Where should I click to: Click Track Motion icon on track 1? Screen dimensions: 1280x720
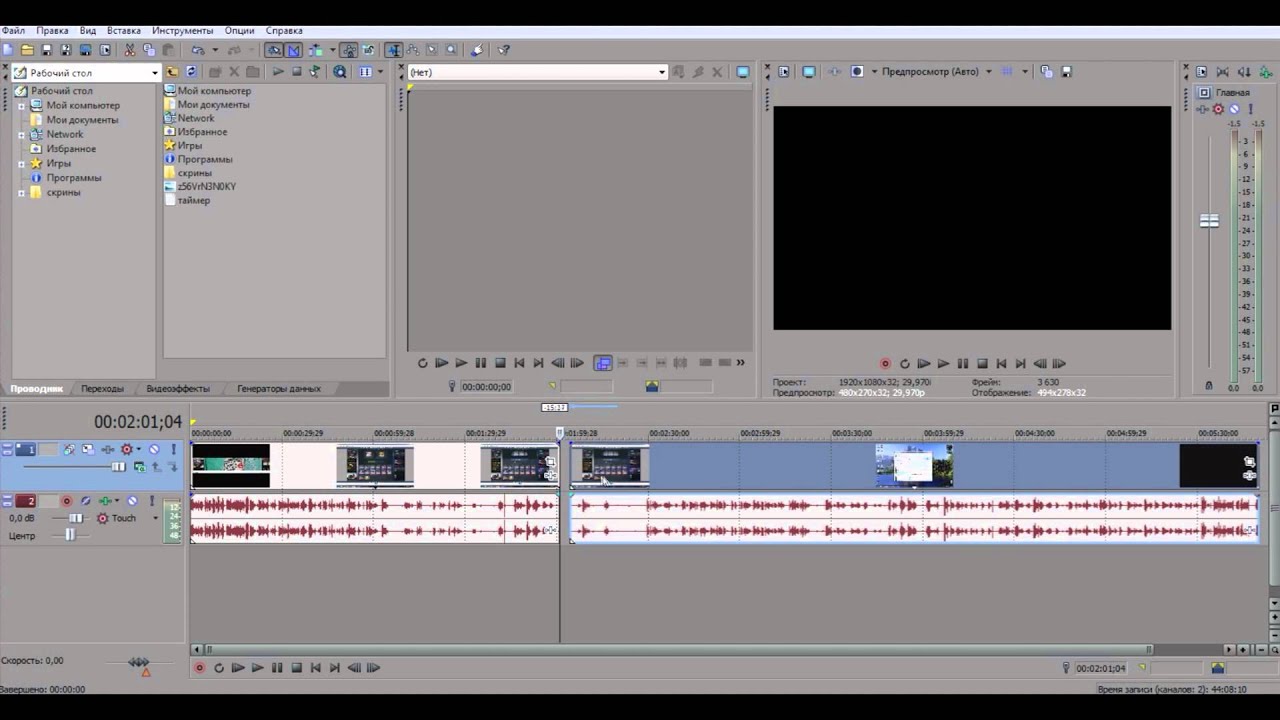pos(87,450)
